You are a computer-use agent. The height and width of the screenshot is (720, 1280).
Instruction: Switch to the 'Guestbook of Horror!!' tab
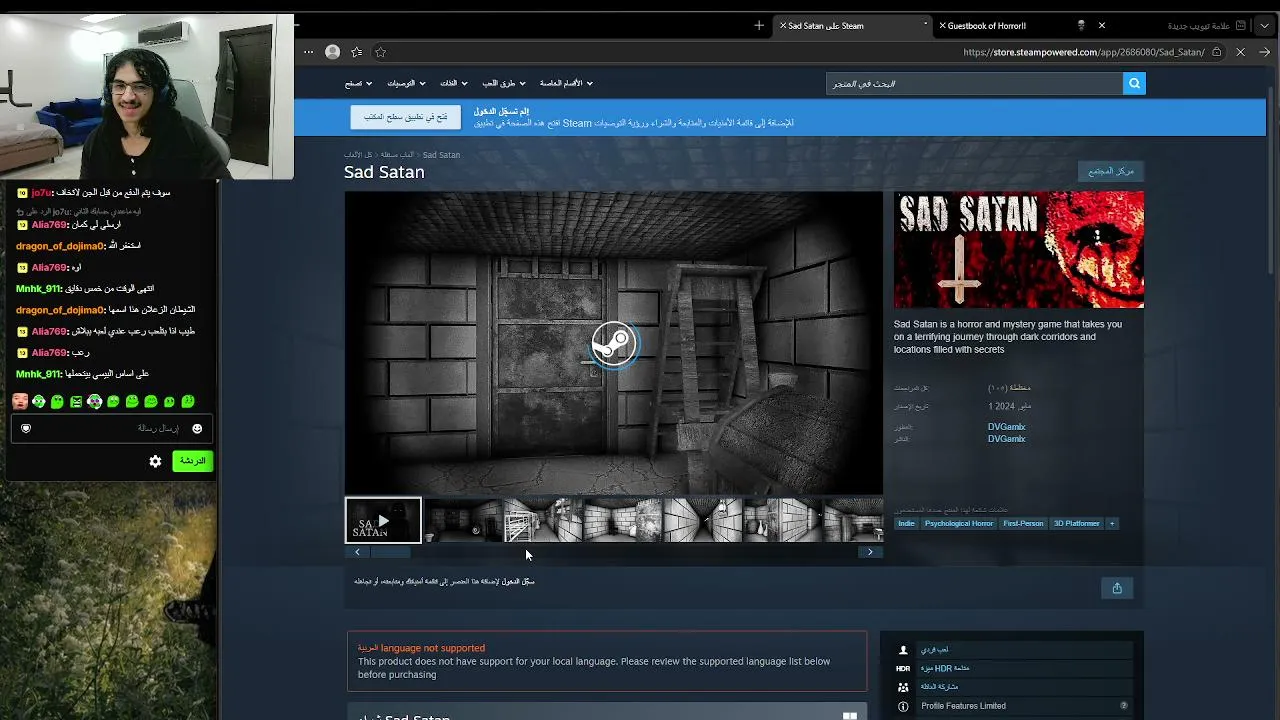click(x=1010, y=25)
